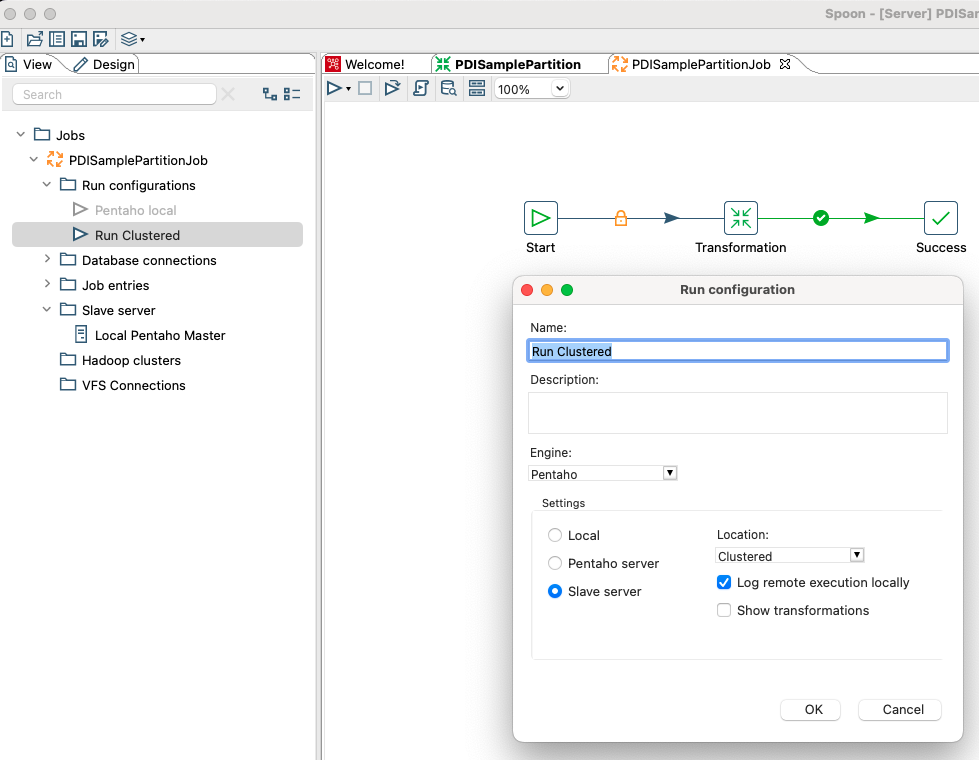Open the database explorer icon
The image size is (979, 760).
448,88
